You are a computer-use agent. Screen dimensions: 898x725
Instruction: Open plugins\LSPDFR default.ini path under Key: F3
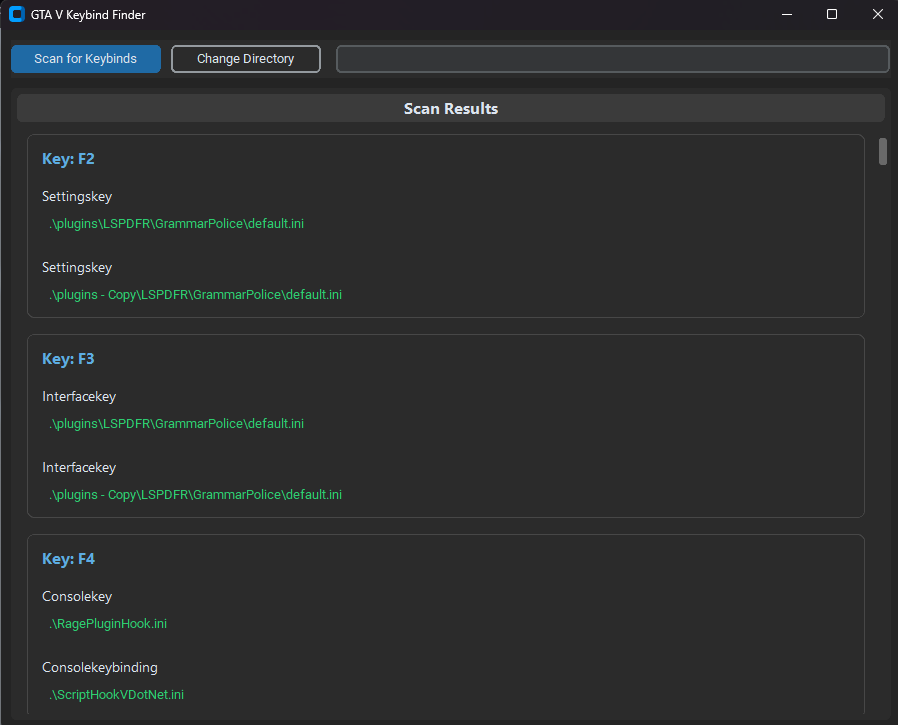coord(177,424)
